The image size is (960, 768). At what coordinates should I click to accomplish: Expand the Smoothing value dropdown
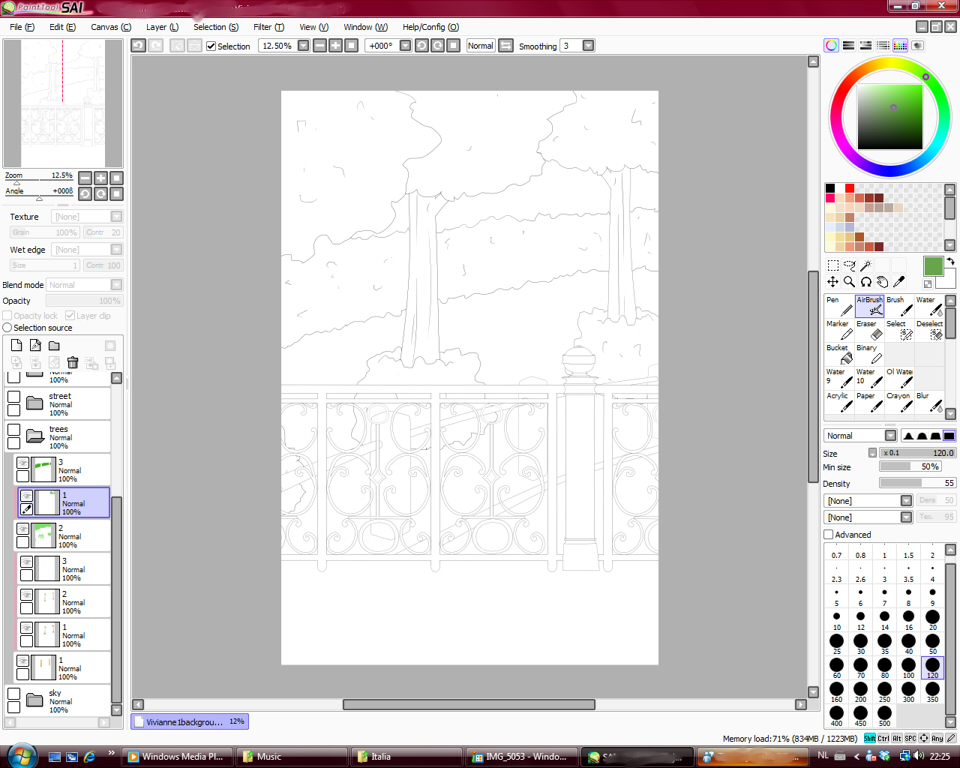point(588,46)
